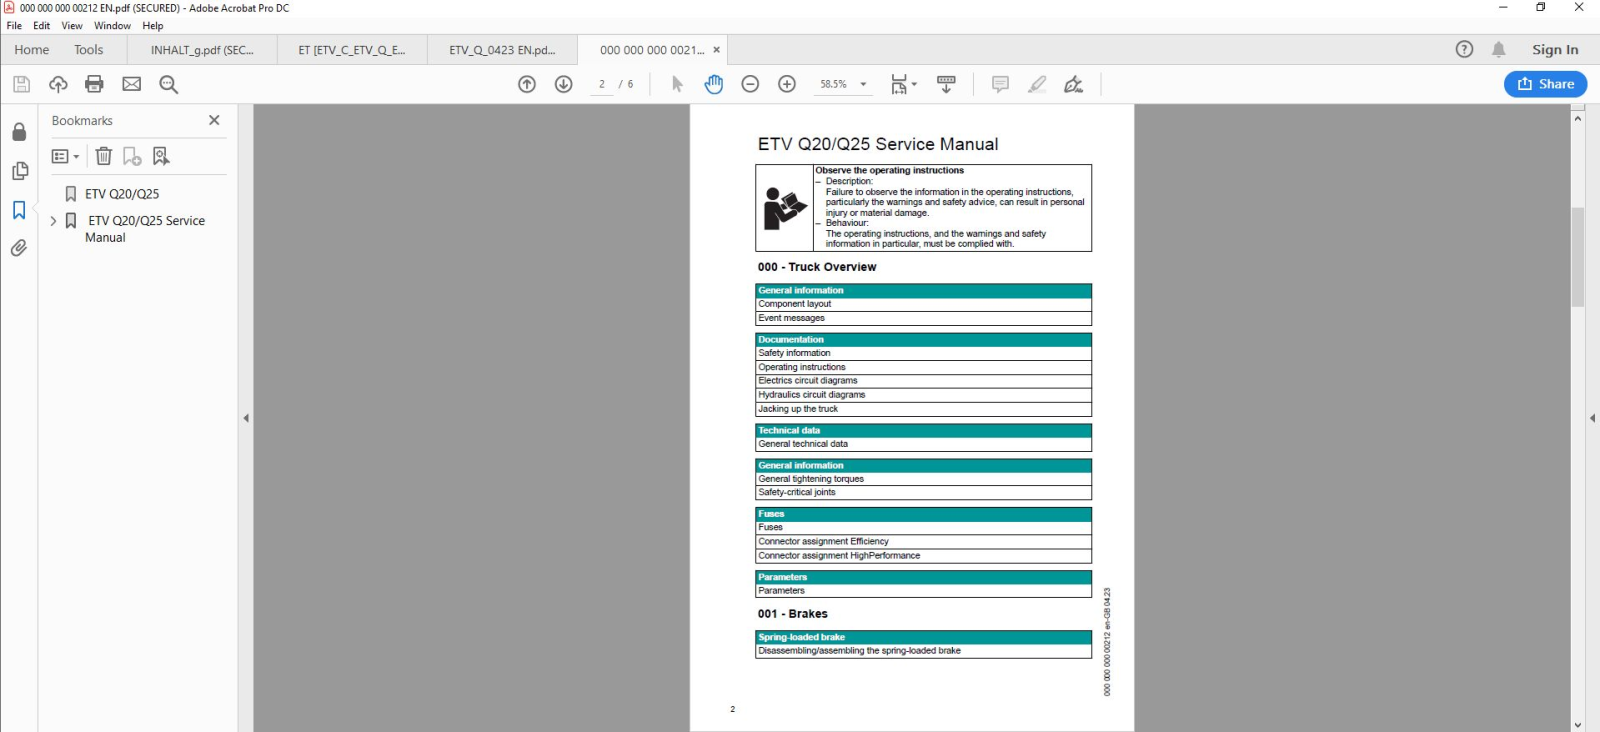Select the Hand pan tool
This screenshot has height=732, width=1600.
coord(713,84)
